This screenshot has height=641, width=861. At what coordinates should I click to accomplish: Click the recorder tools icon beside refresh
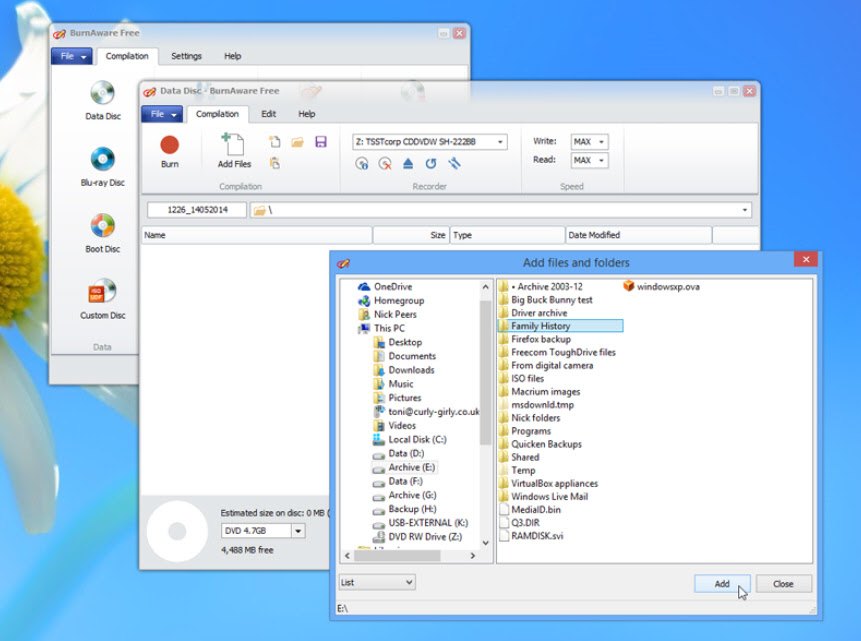(x=454, y=164)
